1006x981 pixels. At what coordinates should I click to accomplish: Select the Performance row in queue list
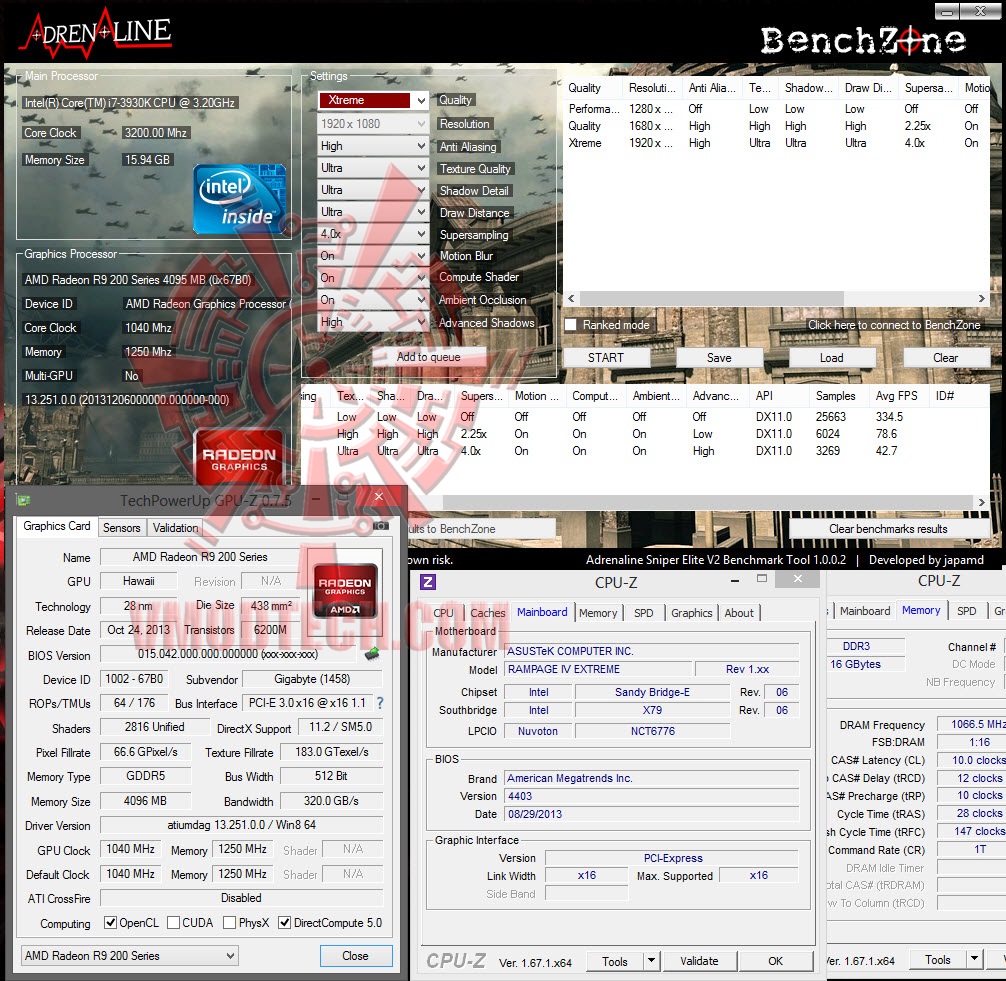point(775,109)
